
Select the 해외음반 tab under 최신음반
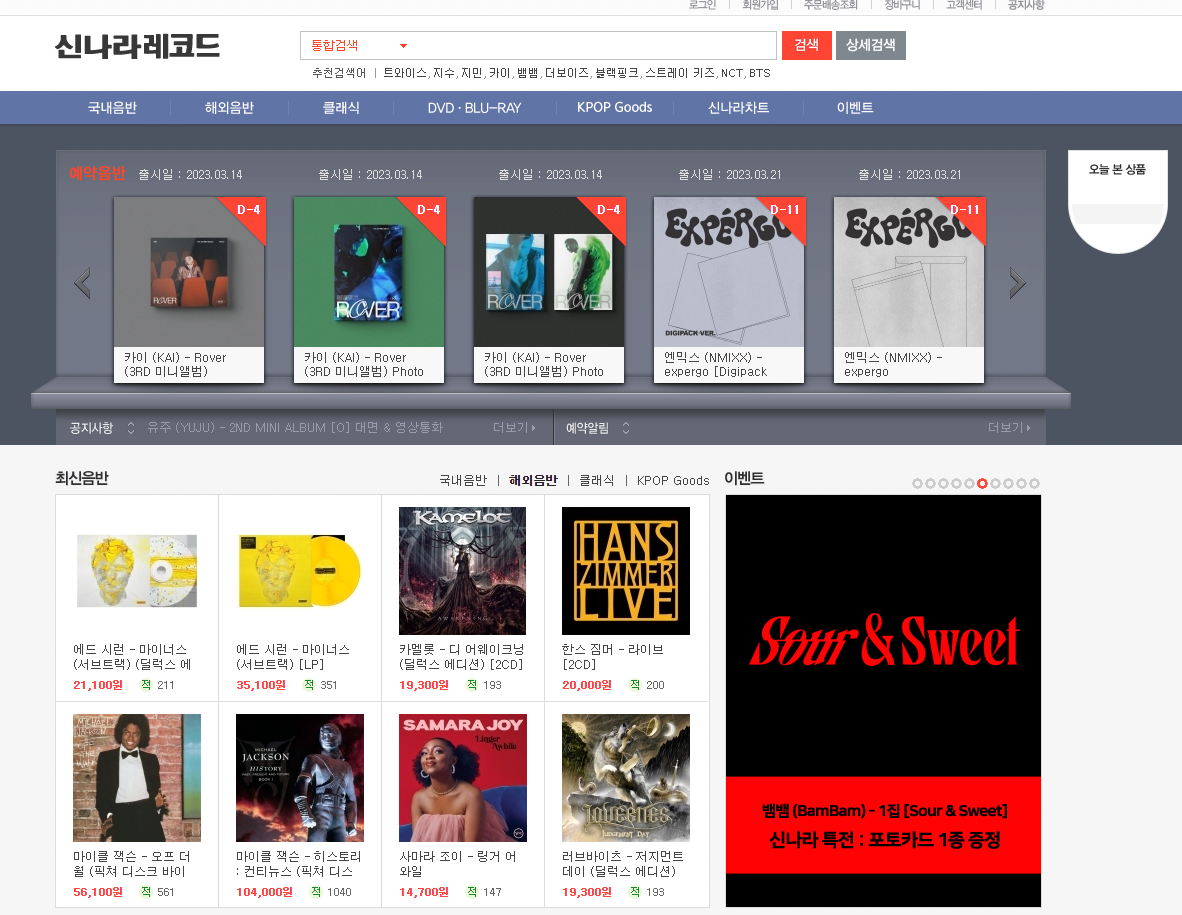click(x=533, y=480)
